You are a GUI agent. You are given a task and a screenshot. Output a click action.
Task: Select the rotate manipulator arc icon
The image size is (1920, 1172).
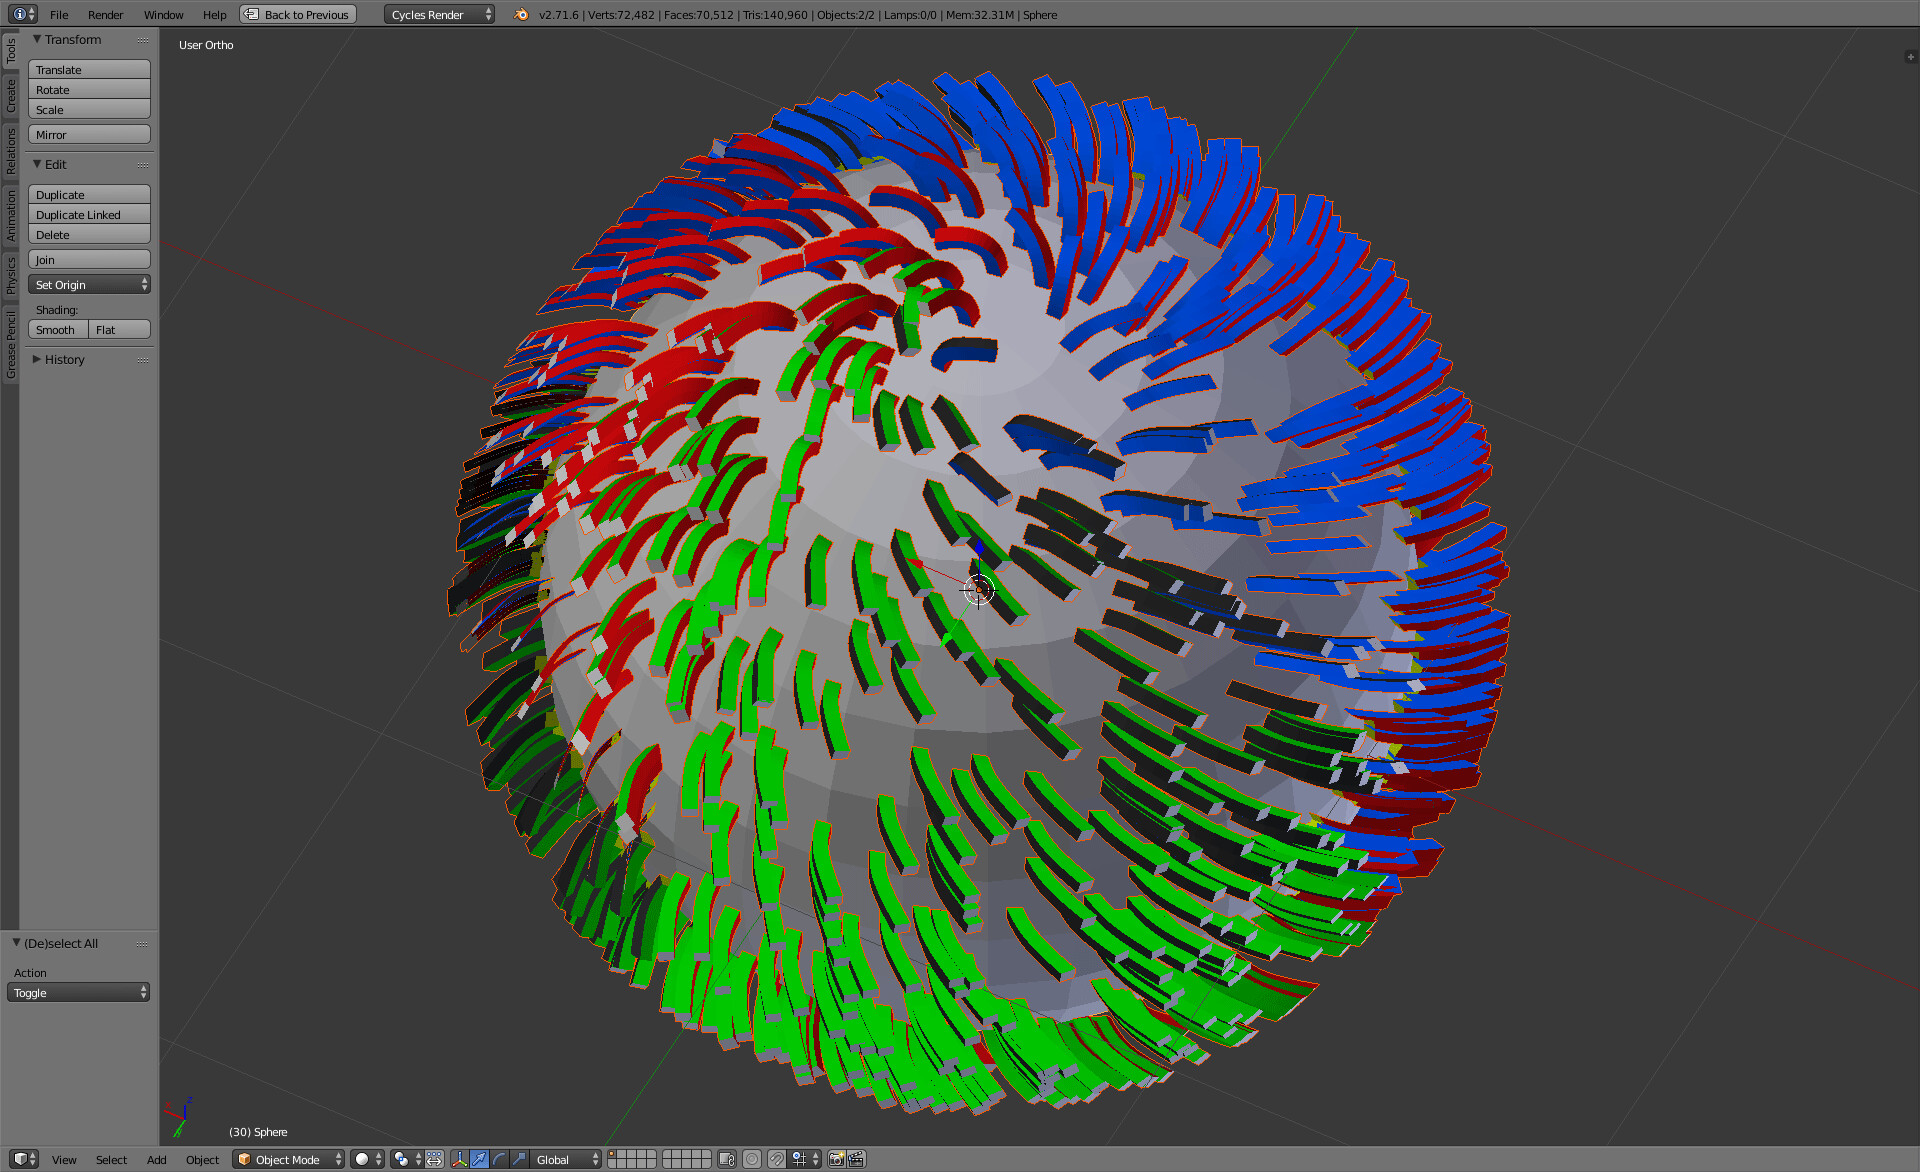(x=499, y=1159)
